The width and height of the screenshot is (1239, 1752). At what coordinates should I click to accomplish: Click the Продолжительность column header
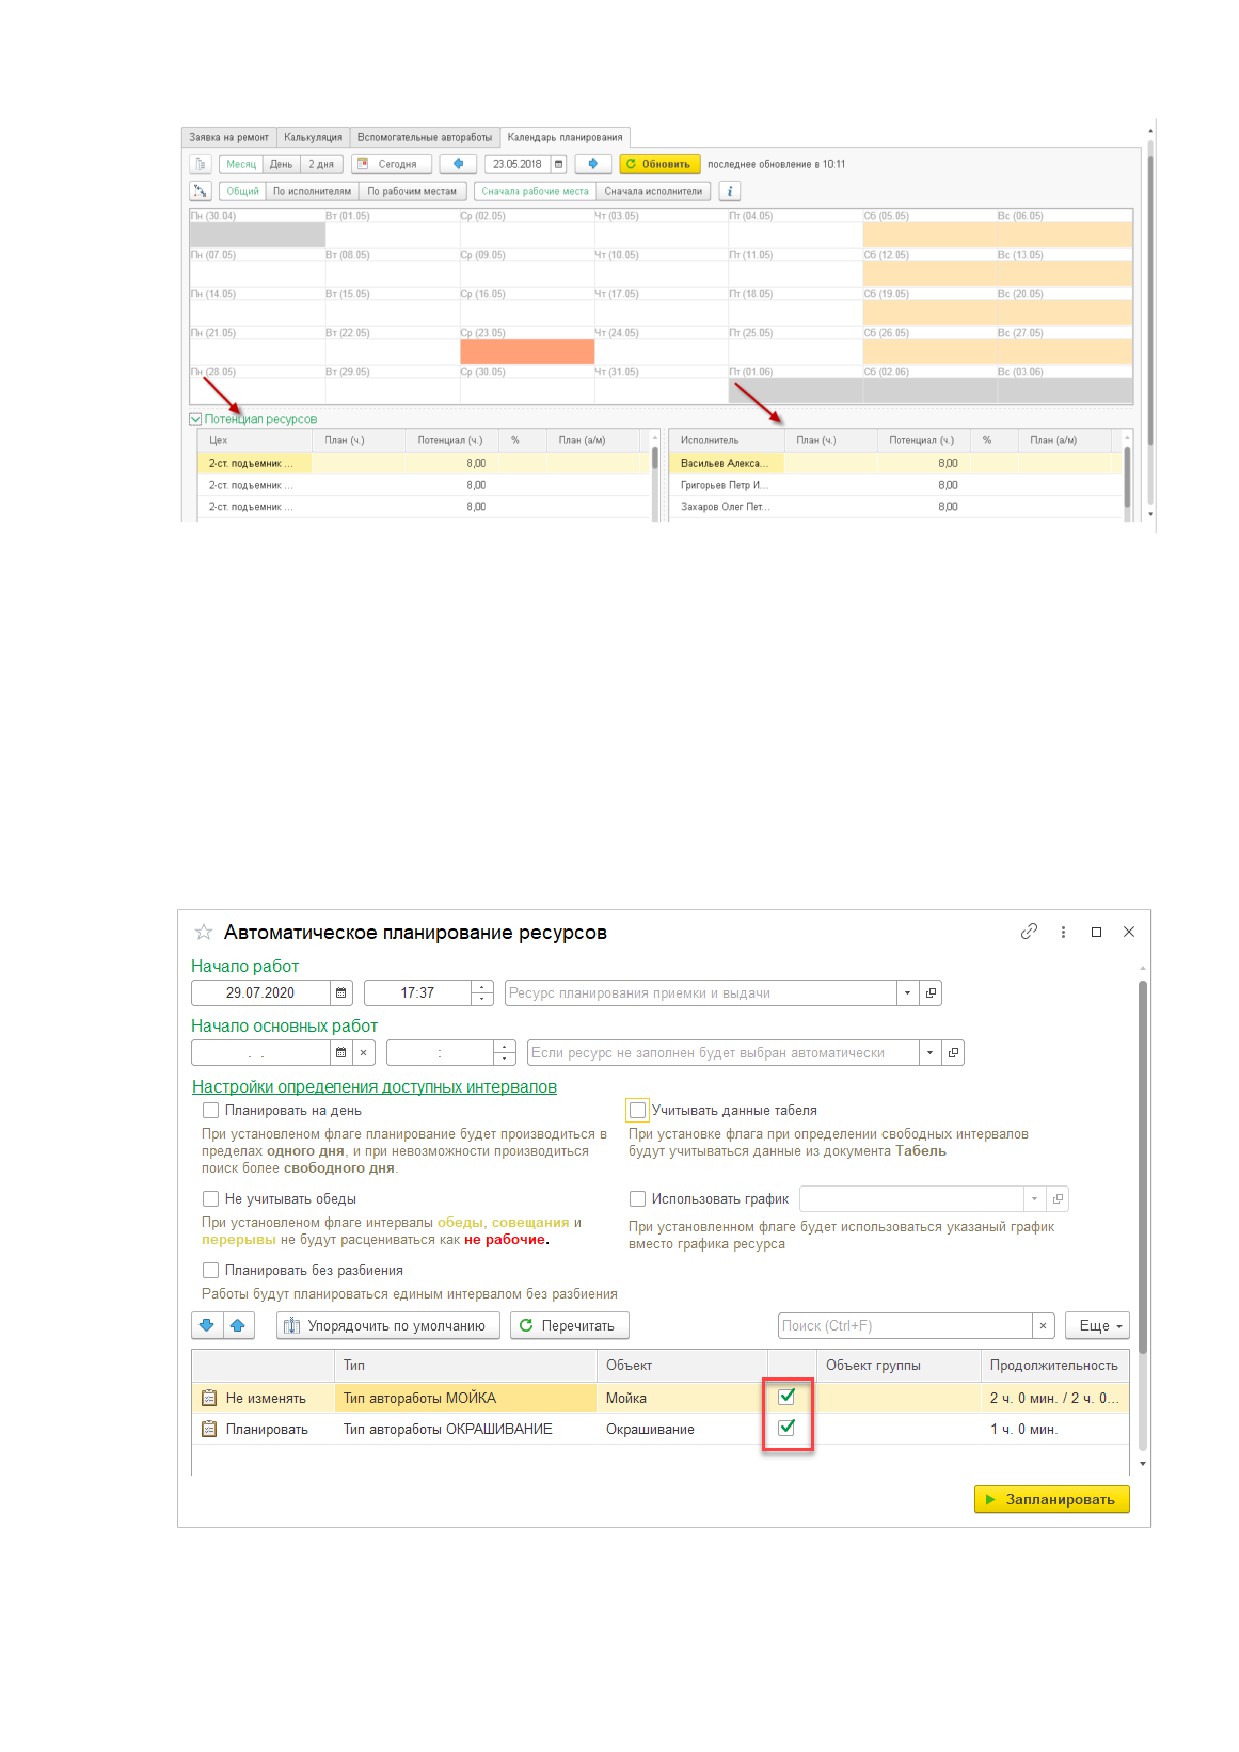tap(1054, 1365)
